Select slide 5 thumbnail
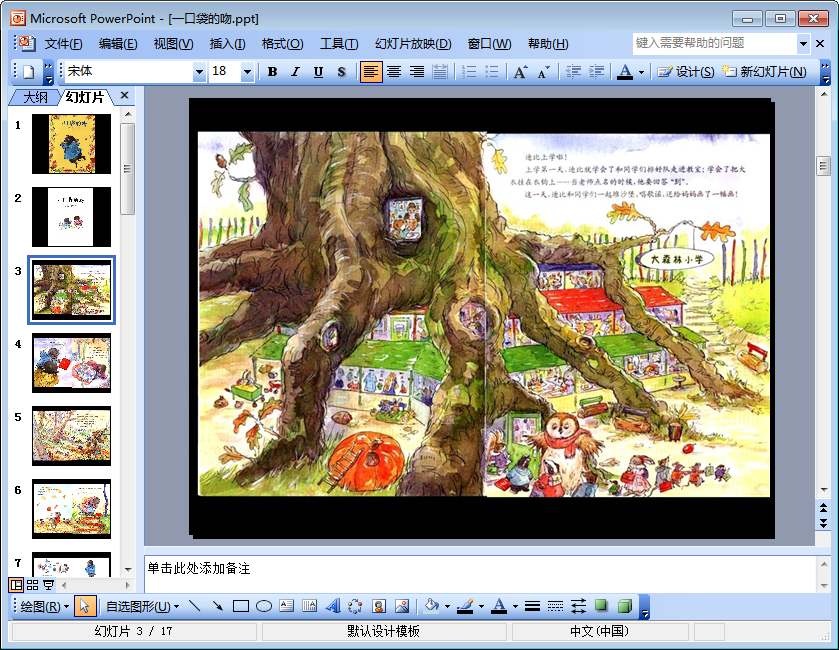This screenshot has width=839, height=650. (71, 435)
